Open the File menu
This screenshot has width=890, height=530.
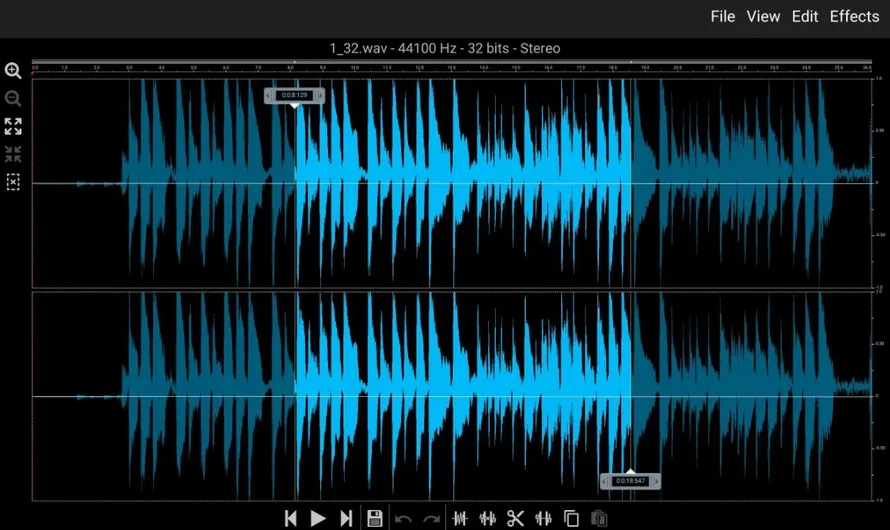coord(723,16)
